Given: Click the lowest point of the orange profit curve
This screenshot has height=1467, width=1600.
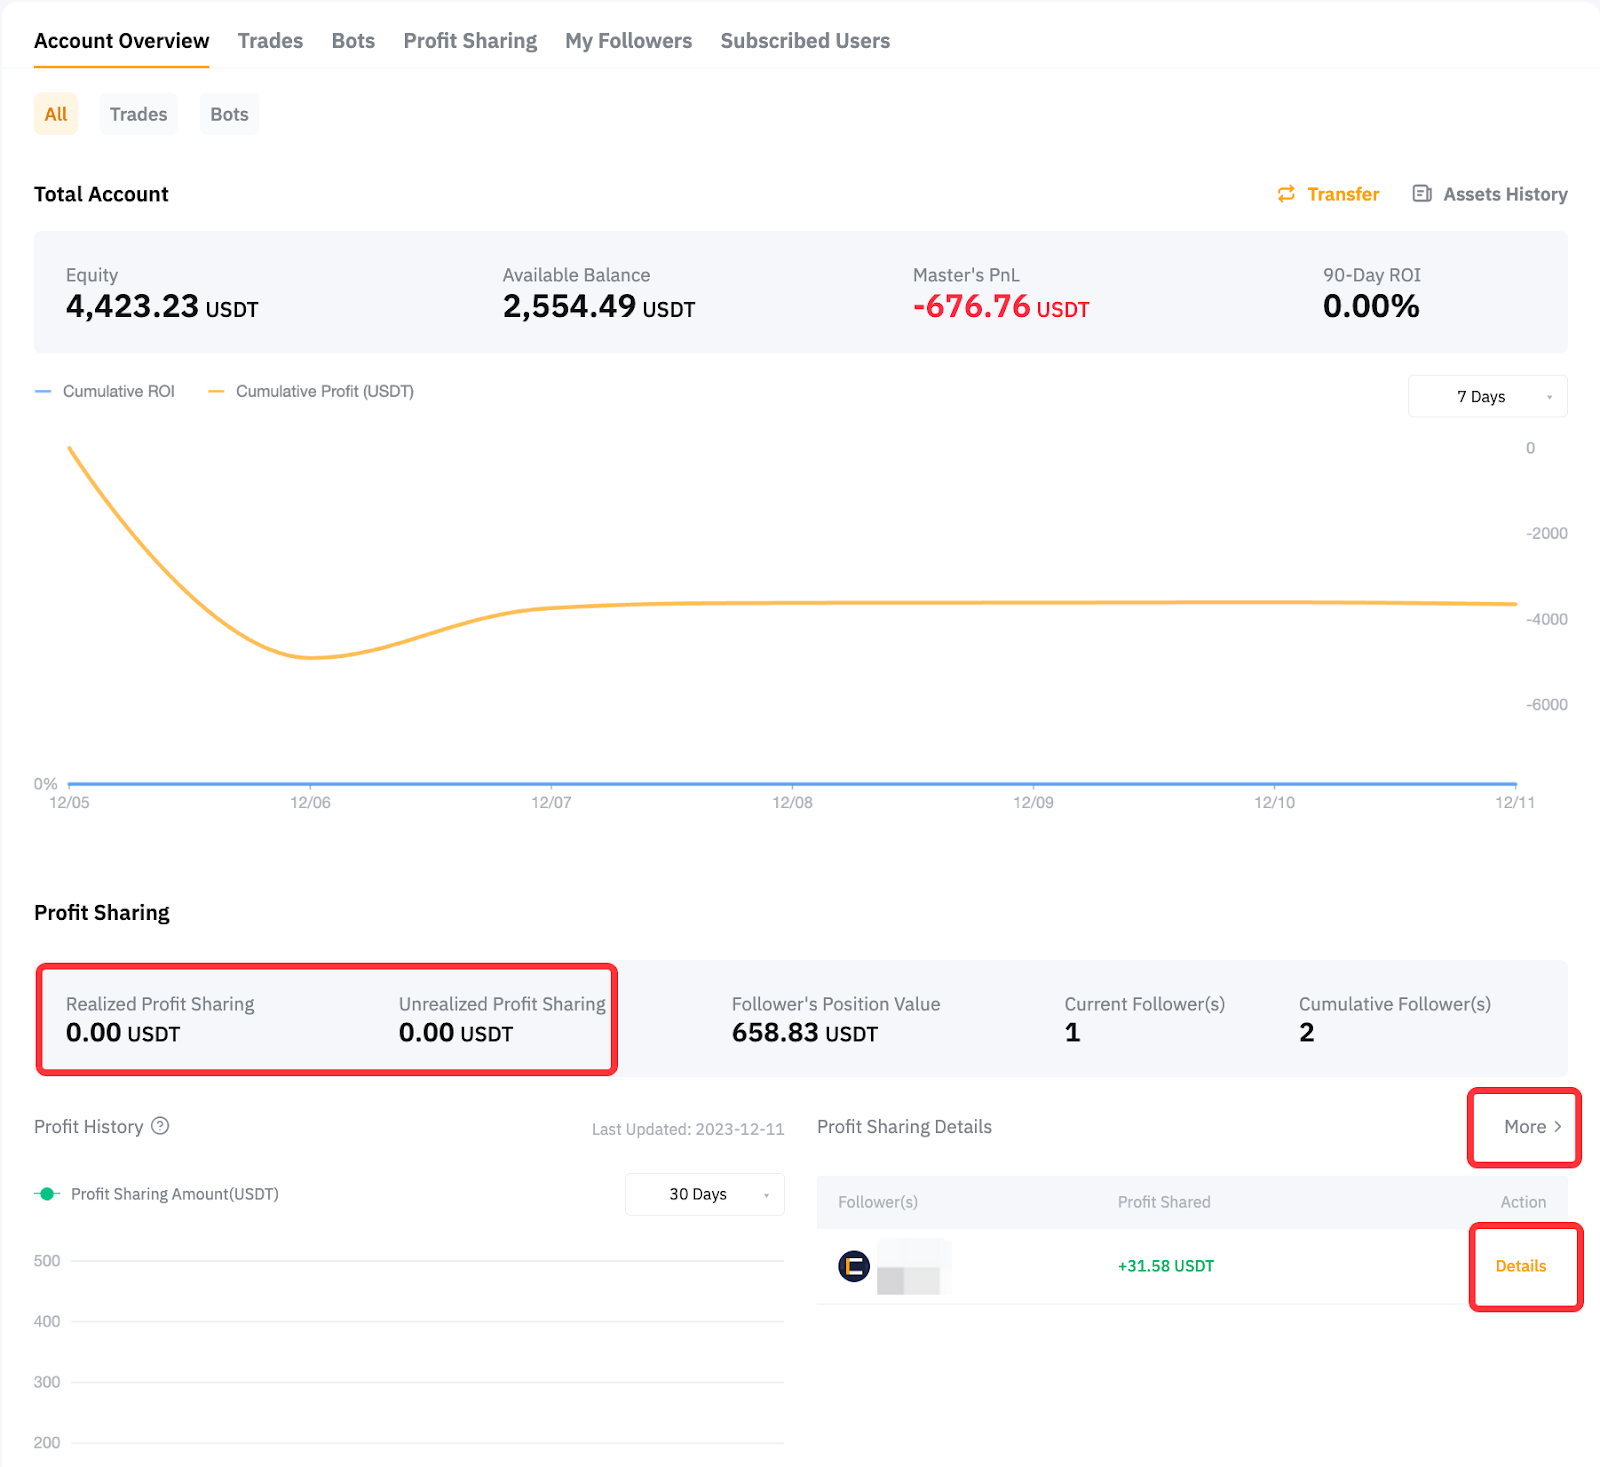Looking at the screenshot, I should click(x=312, y=657).
